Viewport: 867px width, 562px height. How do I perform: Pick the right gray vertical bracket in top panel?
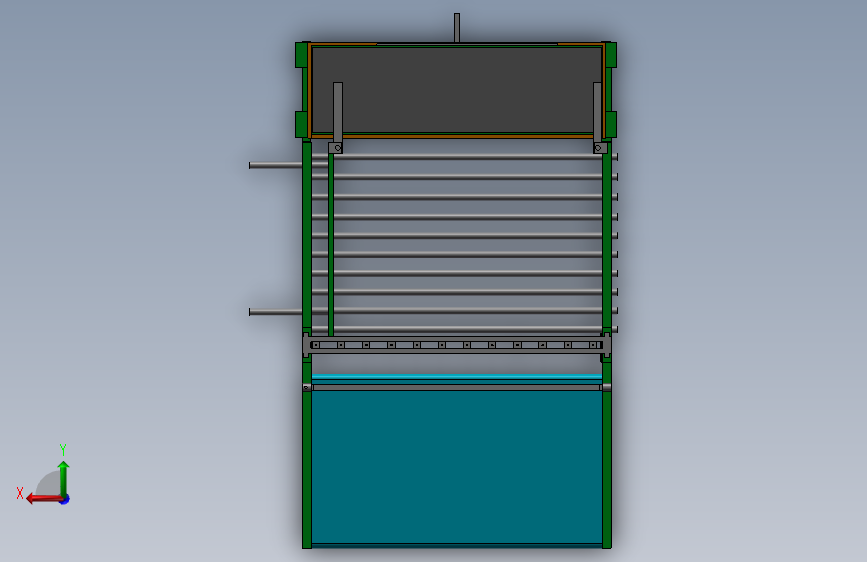tap(597, 112)
